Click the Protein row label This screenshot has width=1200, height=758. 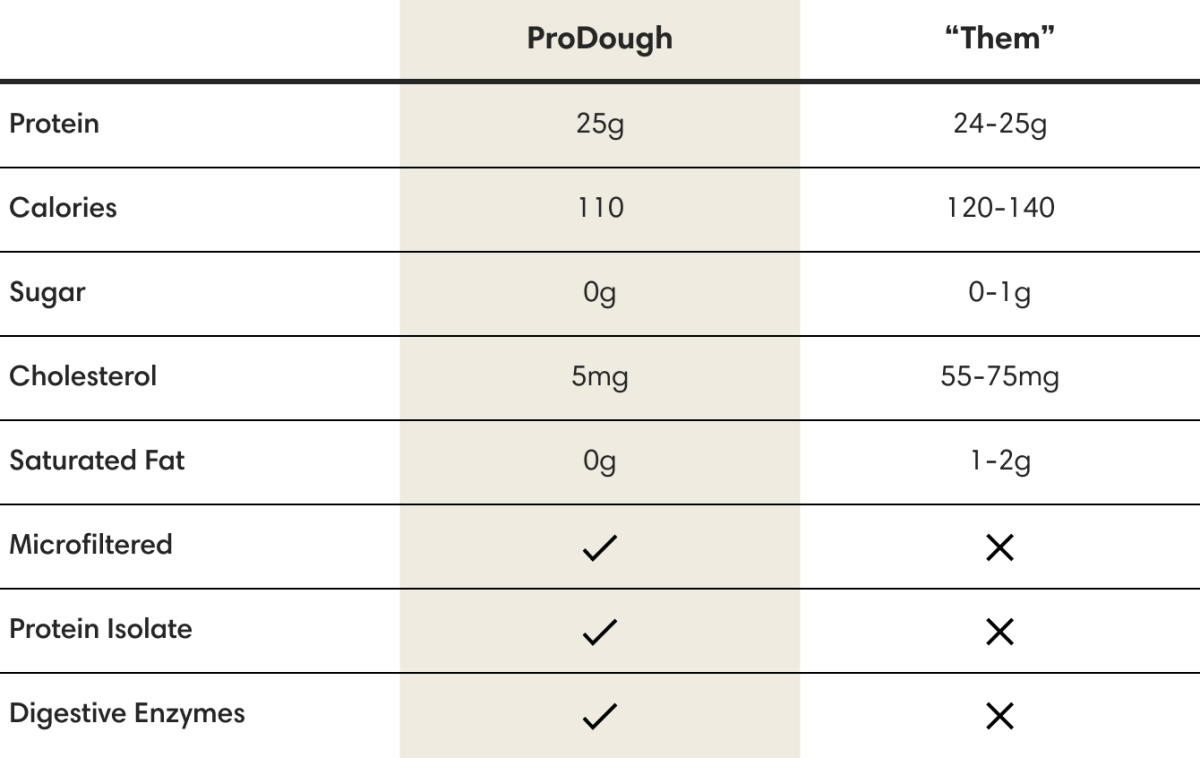(54, 124)
